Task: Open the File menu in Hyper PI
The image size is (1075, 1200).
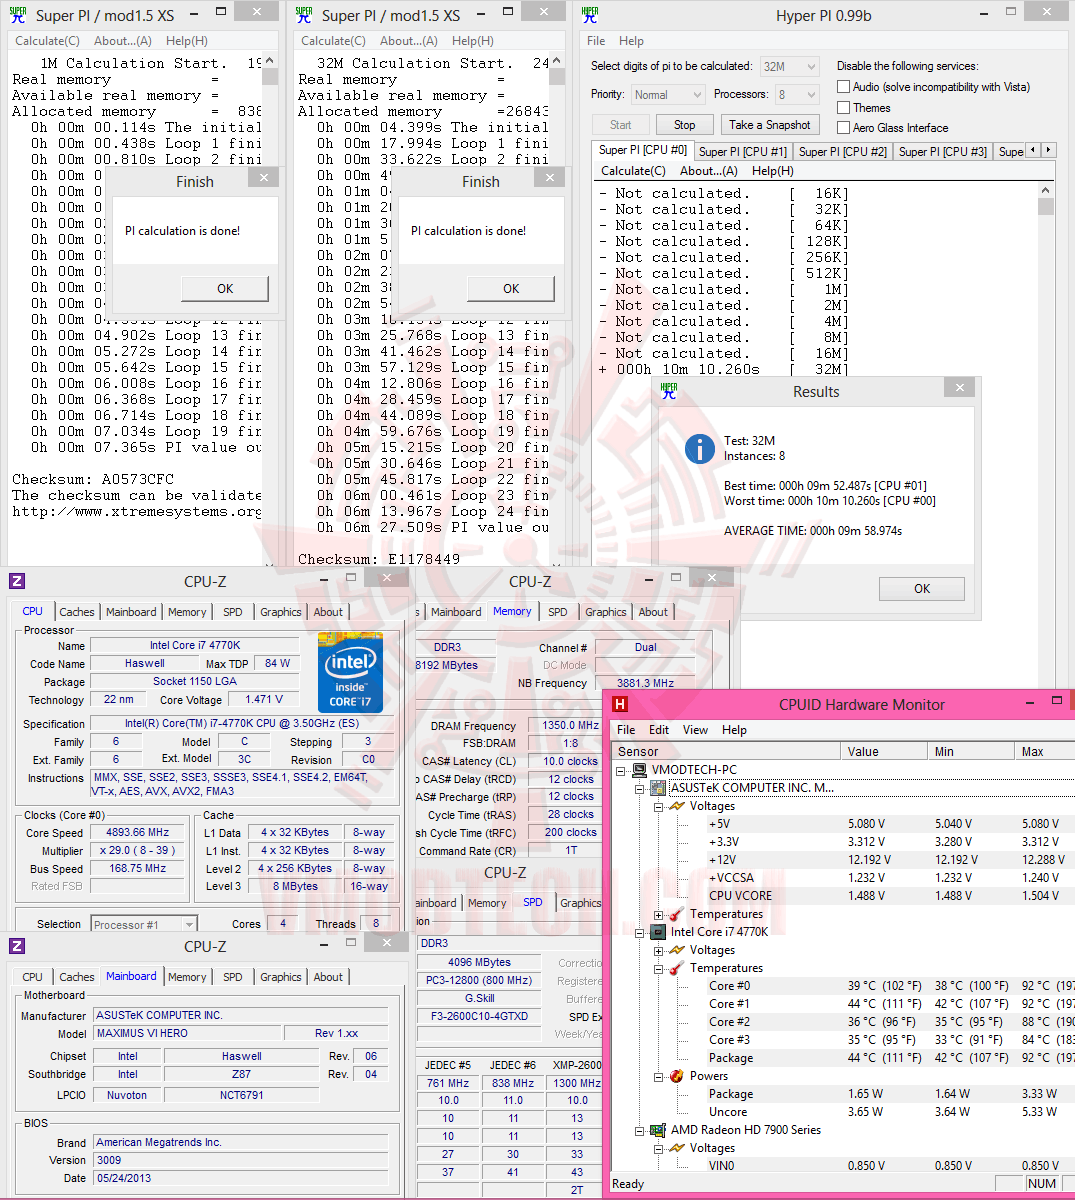Action: tap(596, 41)
